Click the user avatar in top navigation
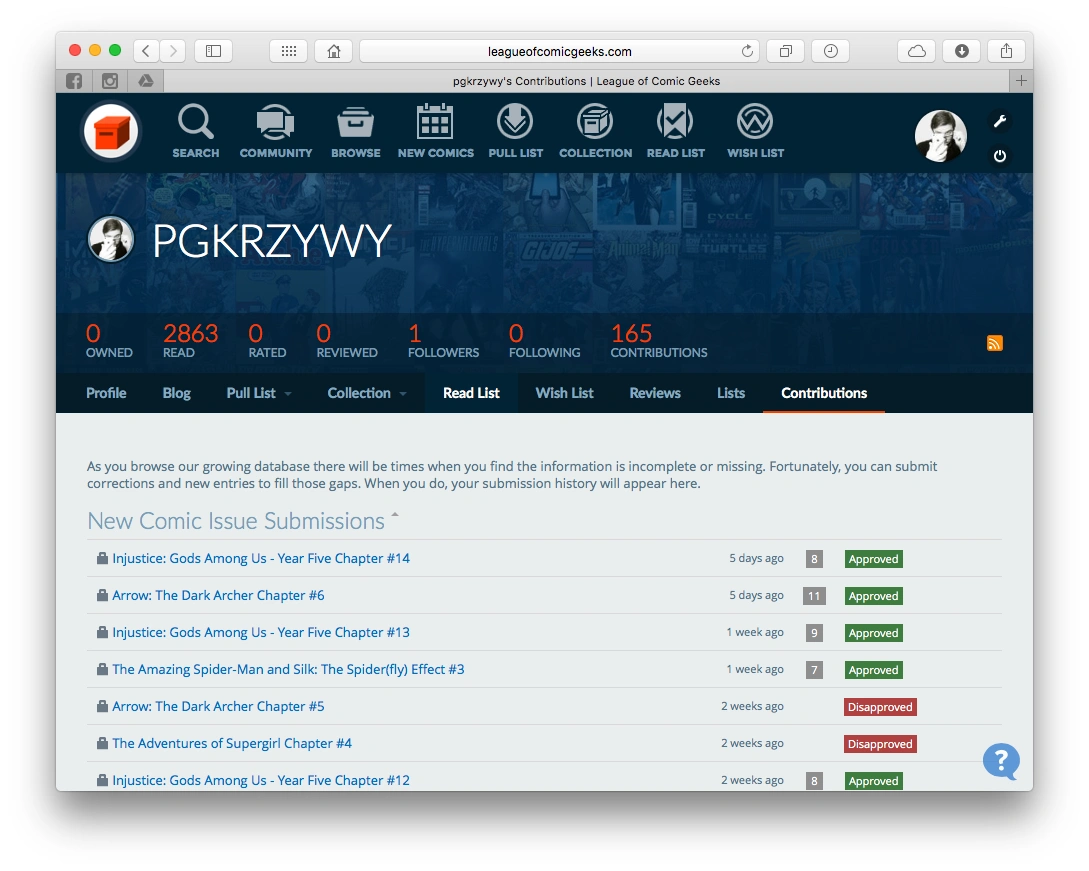The image size is (1089, 871). pyautogui.click(x=940, y=135)
